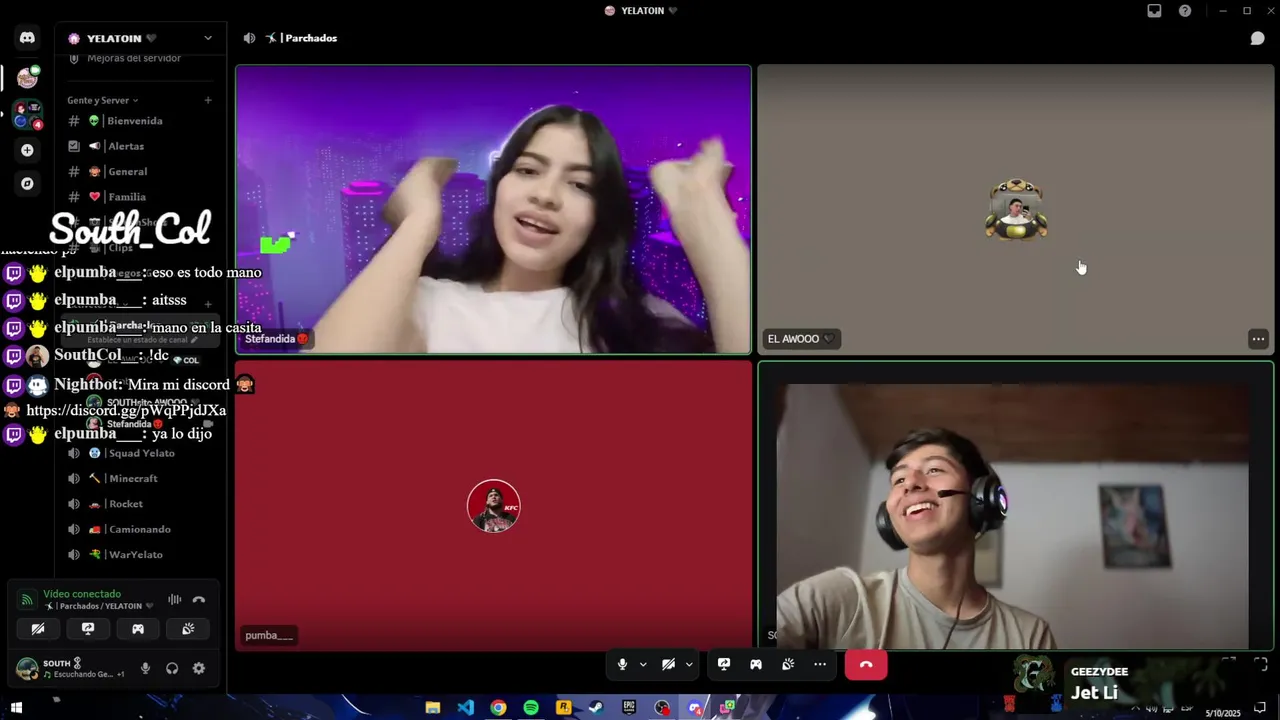1280x720 pixels.
Task: Open Spotify from the taskbar
Action: point(531,708)
